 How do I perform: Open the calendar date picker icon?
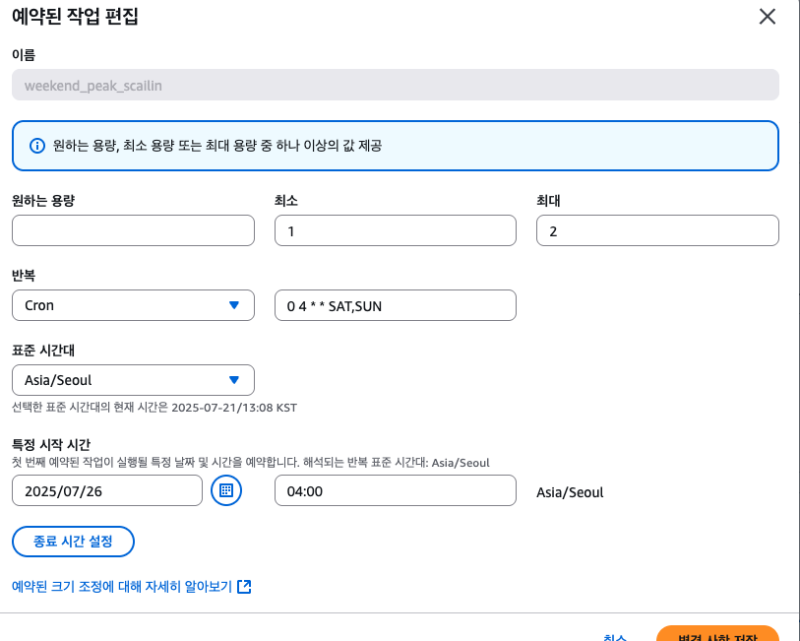[x=226, y=490]
